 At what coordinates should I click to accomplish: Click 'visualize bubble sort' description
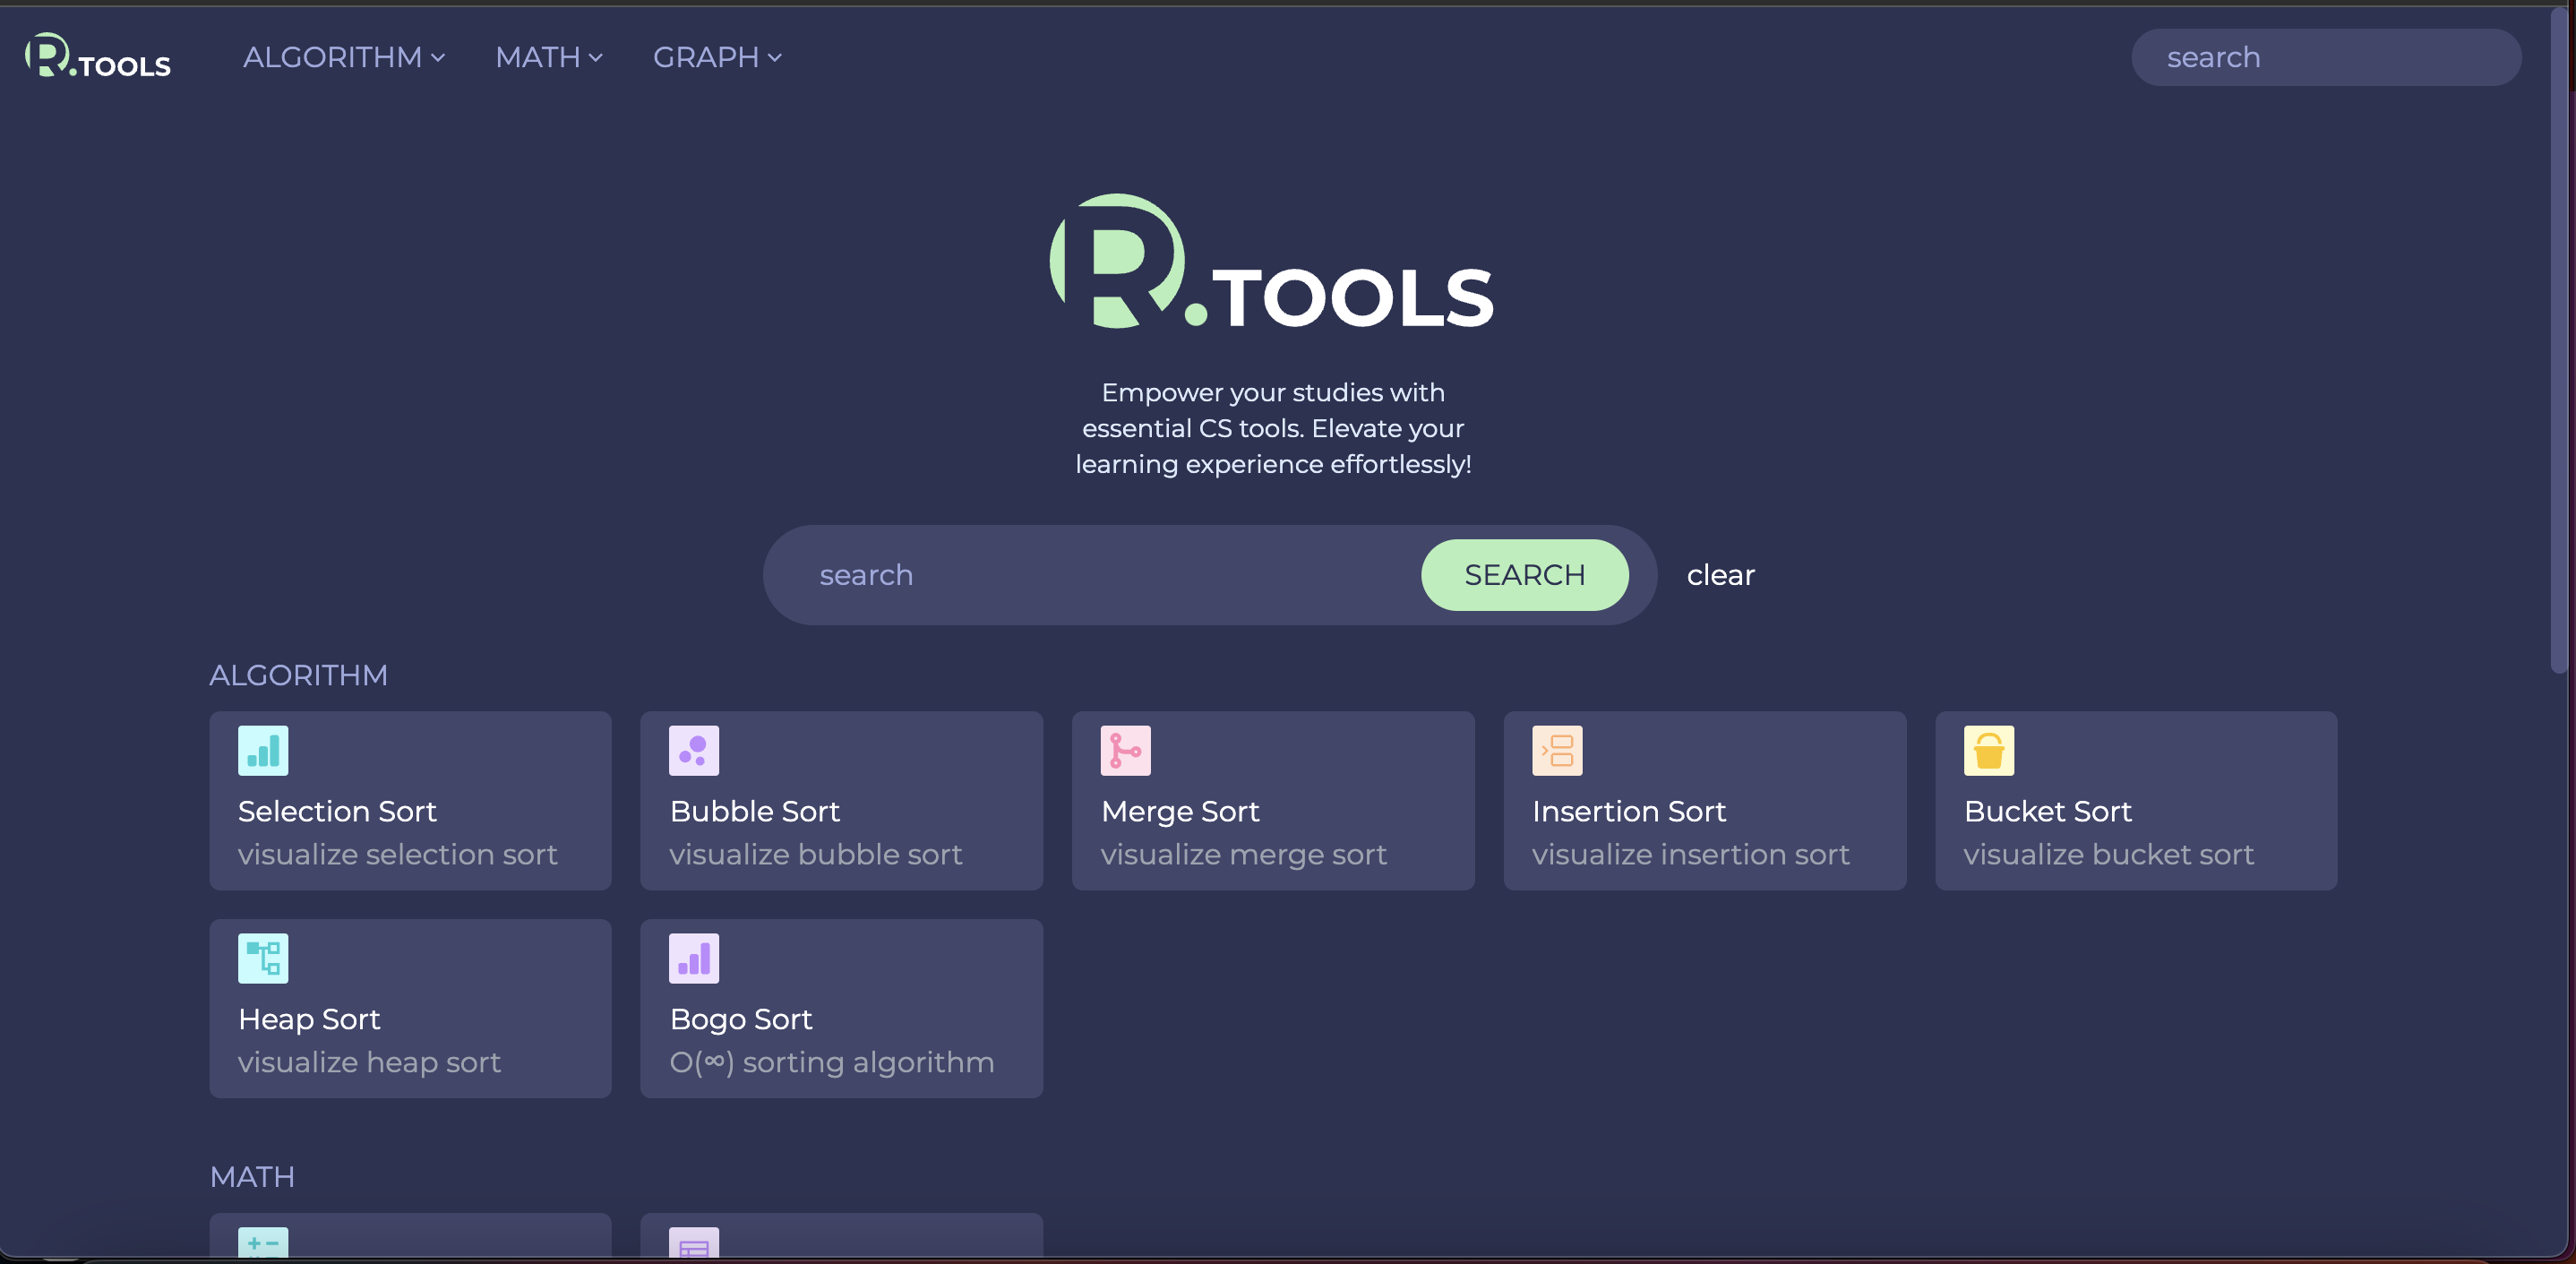point(816,854)
